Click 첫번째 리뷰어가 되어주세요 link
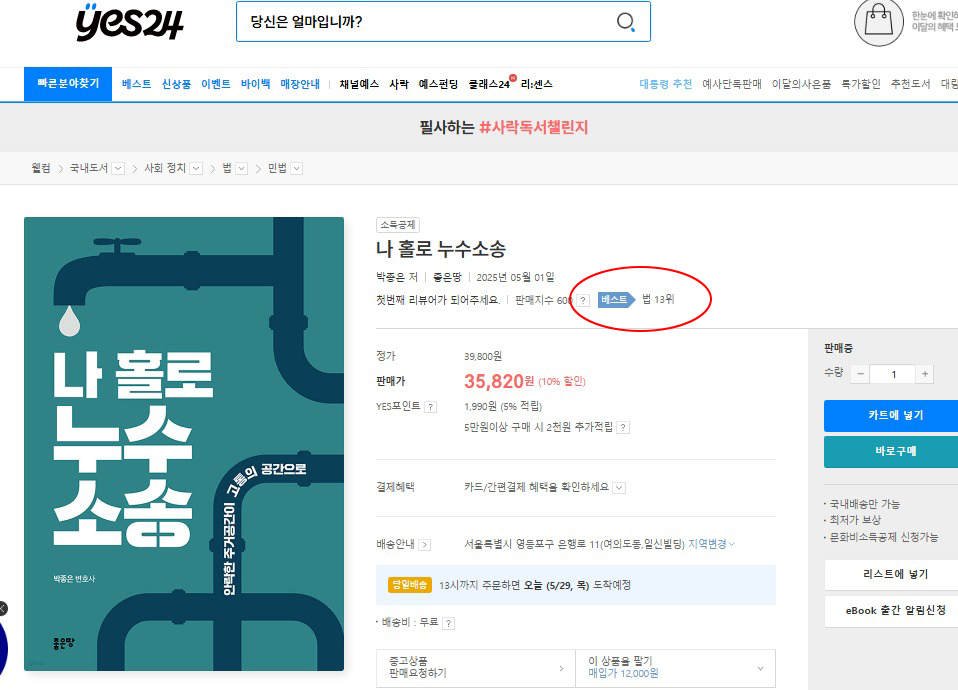Screen dimensions: 958x690 (x=438, y=300)
